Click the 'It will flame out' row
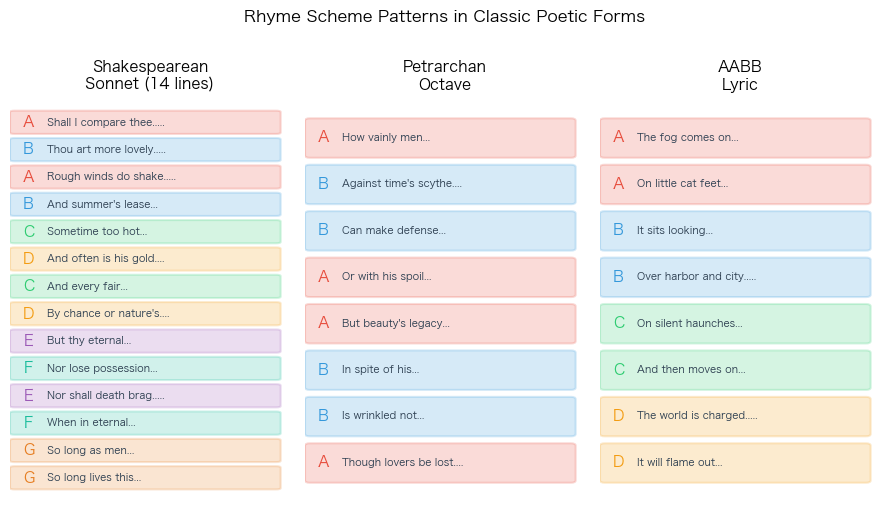 [x=735, y=463]
